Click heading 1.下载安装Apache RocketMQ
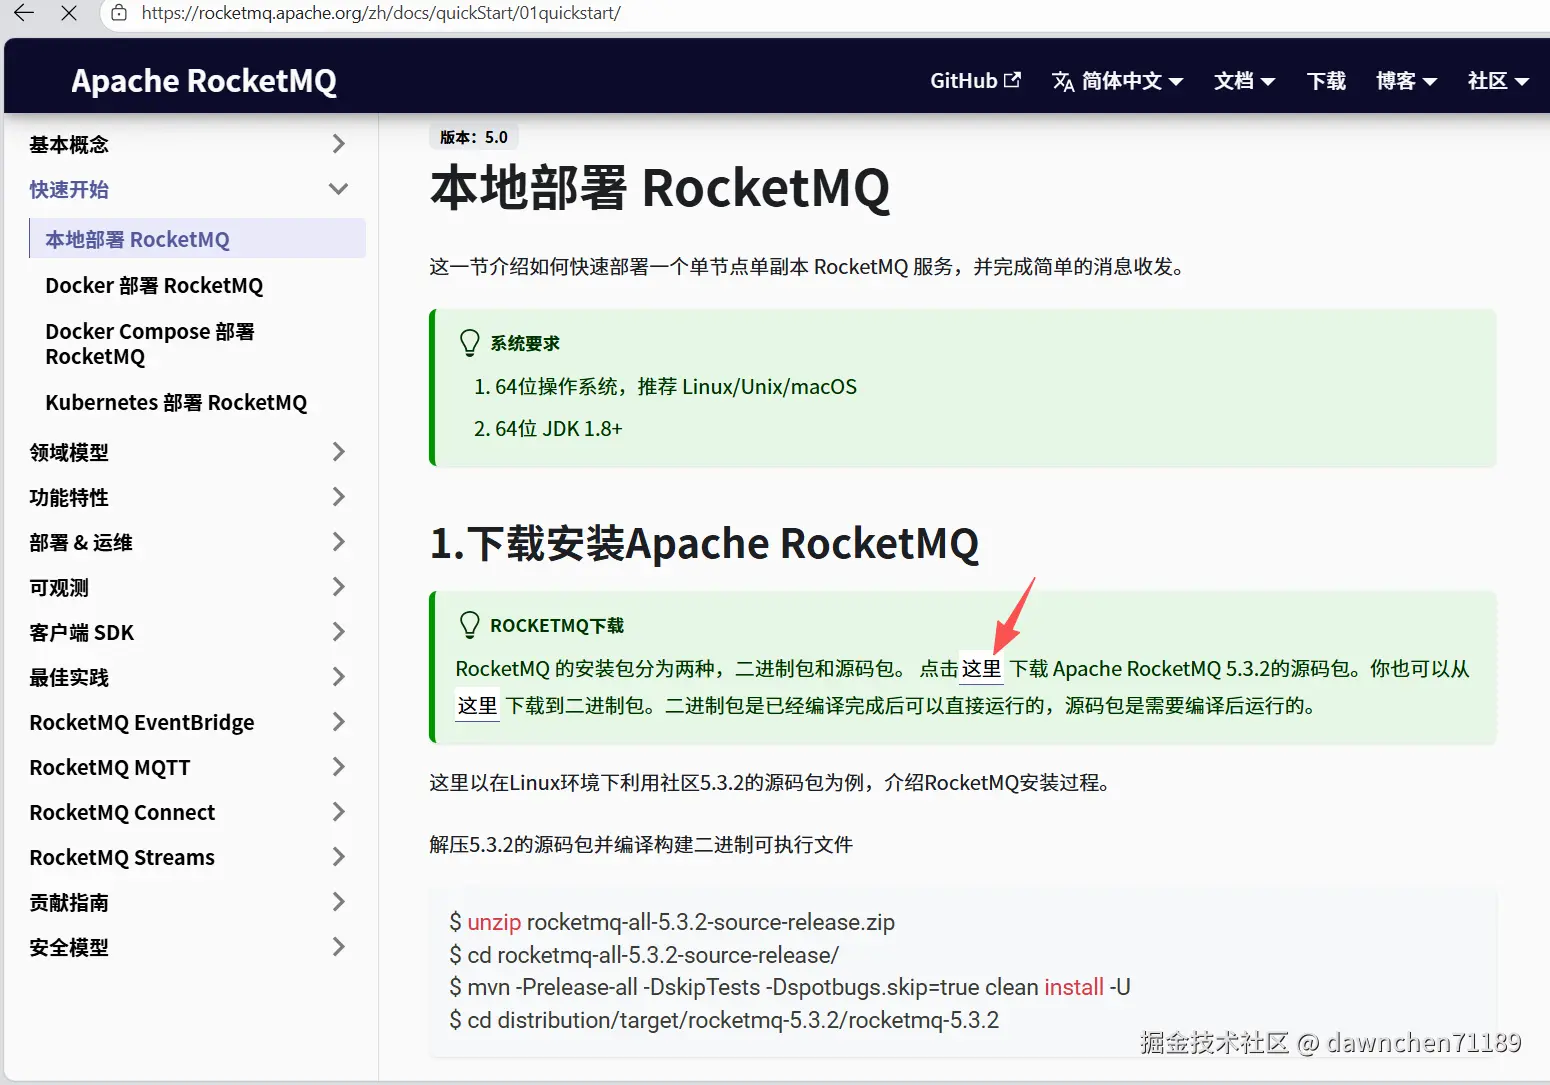 point(704,544)
